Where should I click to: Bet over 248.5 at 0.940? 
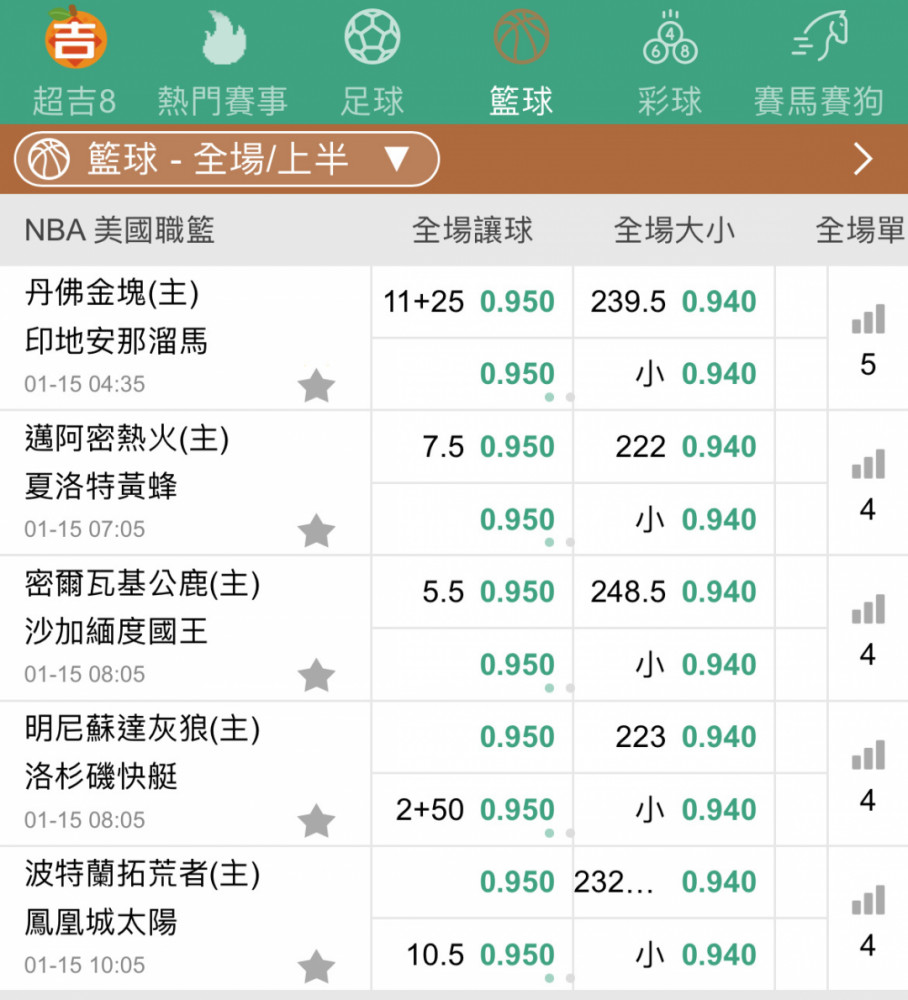pos(673,592)
